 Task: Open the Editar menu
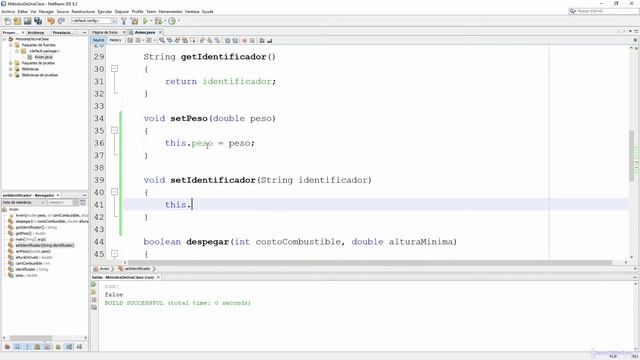tap(23, 11)
